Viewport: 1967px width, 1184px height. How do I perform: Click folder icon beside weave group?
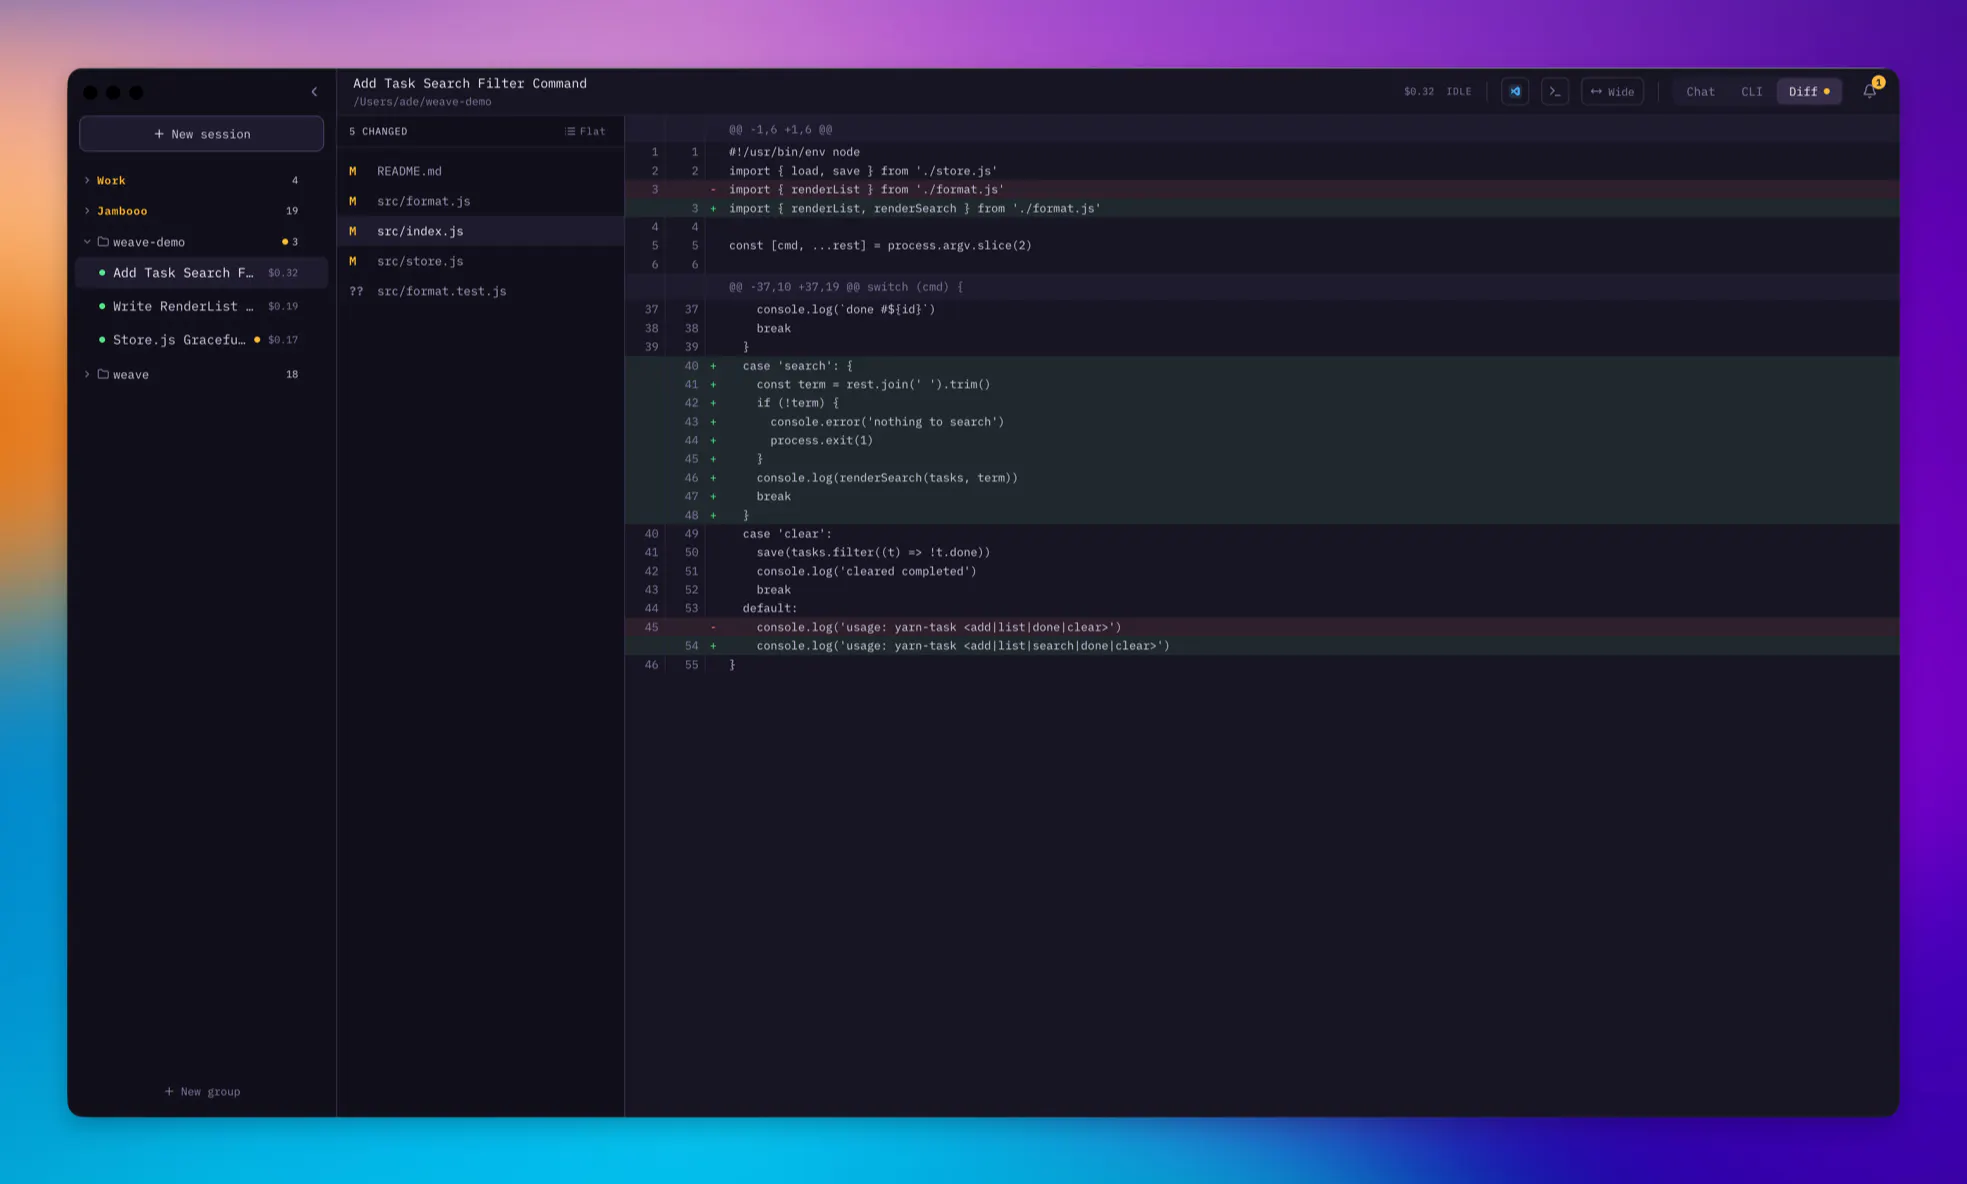pos(103,374)
